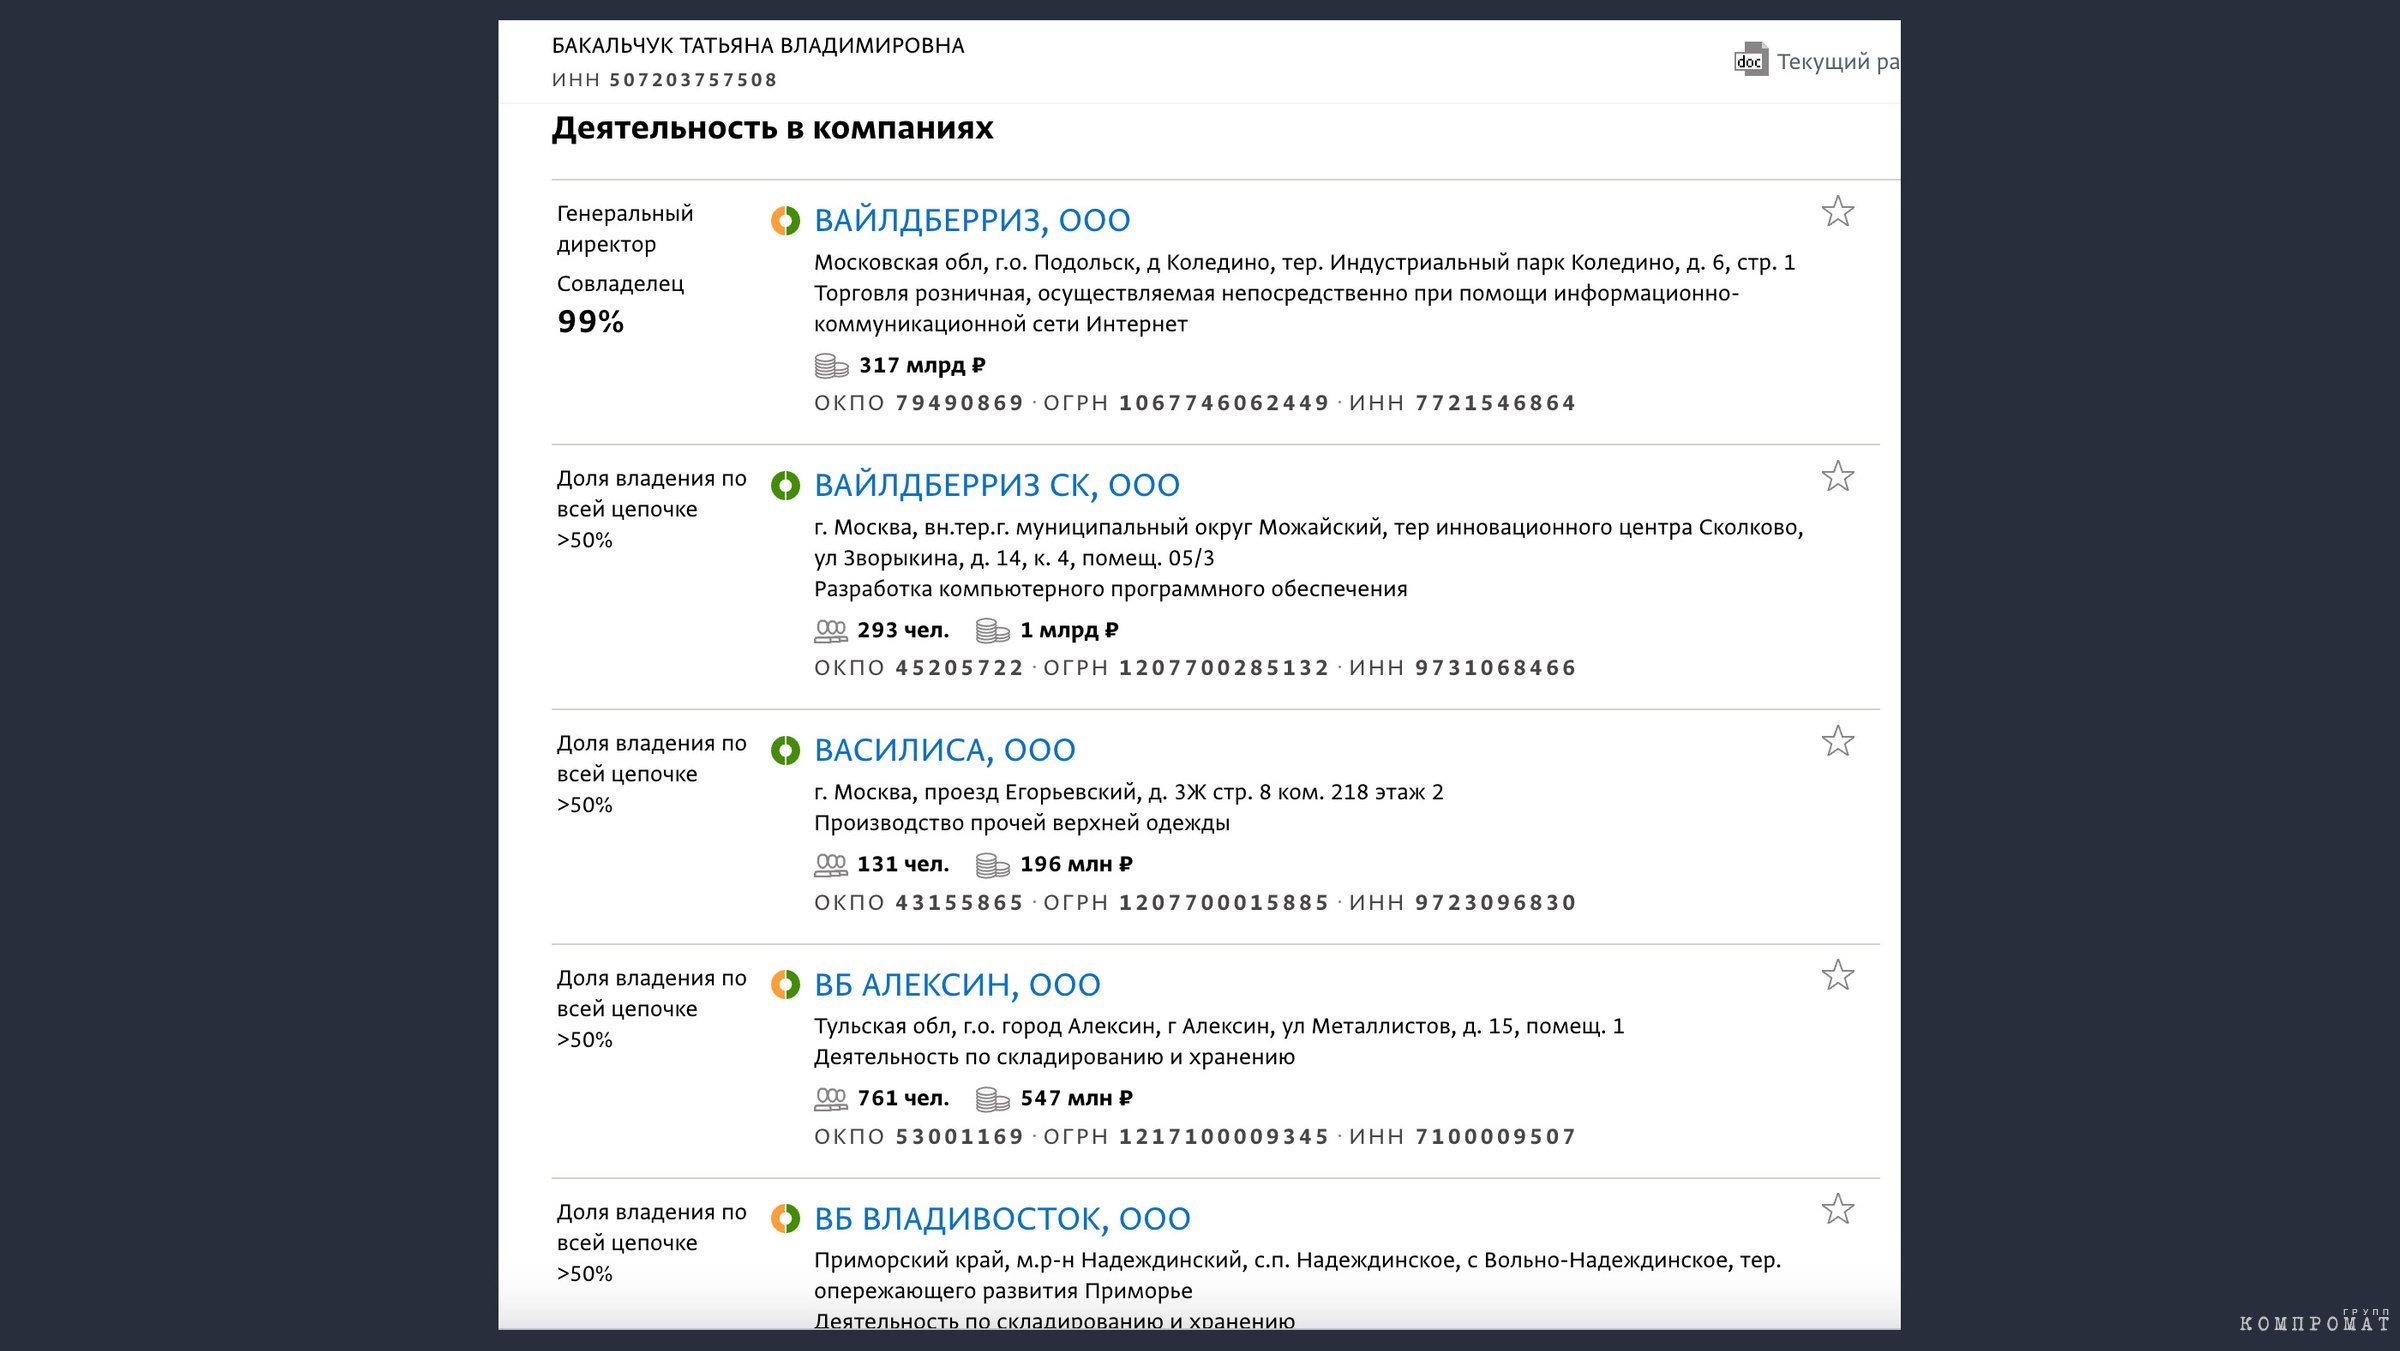Click 317 млрд ₽ revenue value
The image size is (2400, 1351).
tap(922, 366)
